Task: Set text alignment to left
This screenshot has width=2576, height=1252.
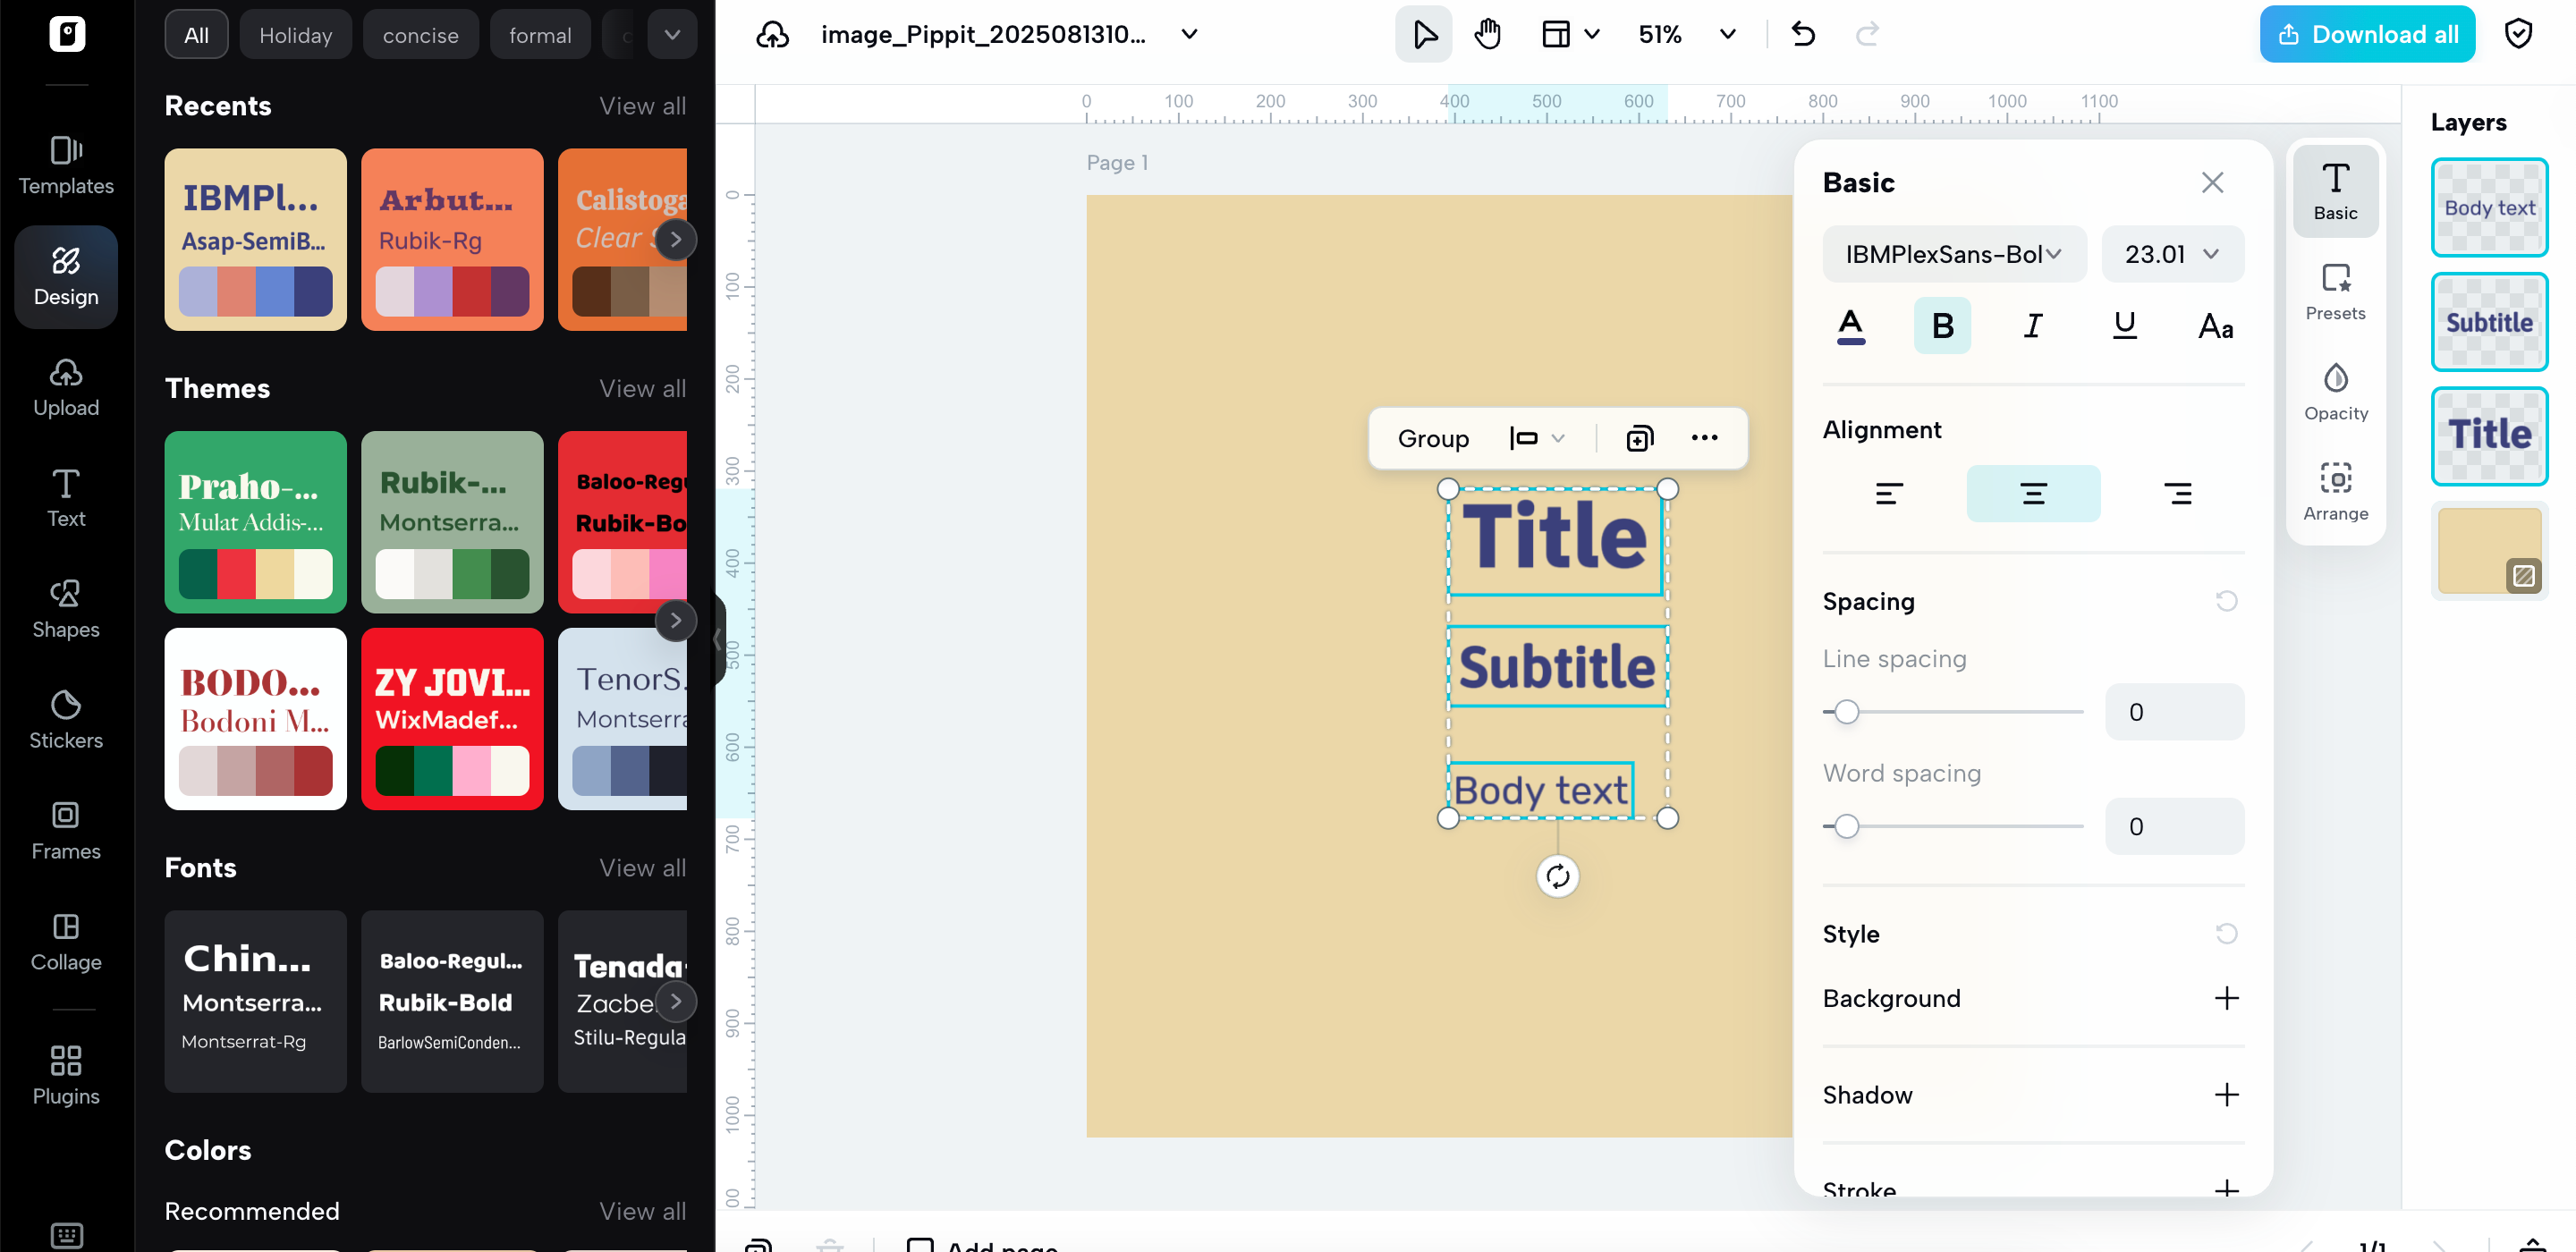Action: coord(1888,493)
